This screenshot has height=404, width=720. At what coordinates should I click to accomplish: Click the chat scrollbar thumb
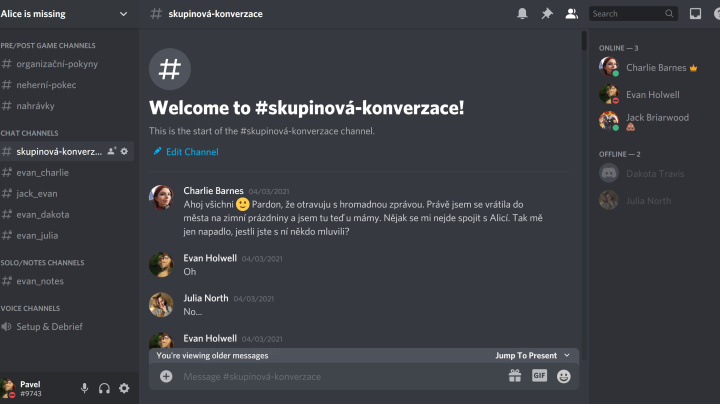tap(584, 40)
